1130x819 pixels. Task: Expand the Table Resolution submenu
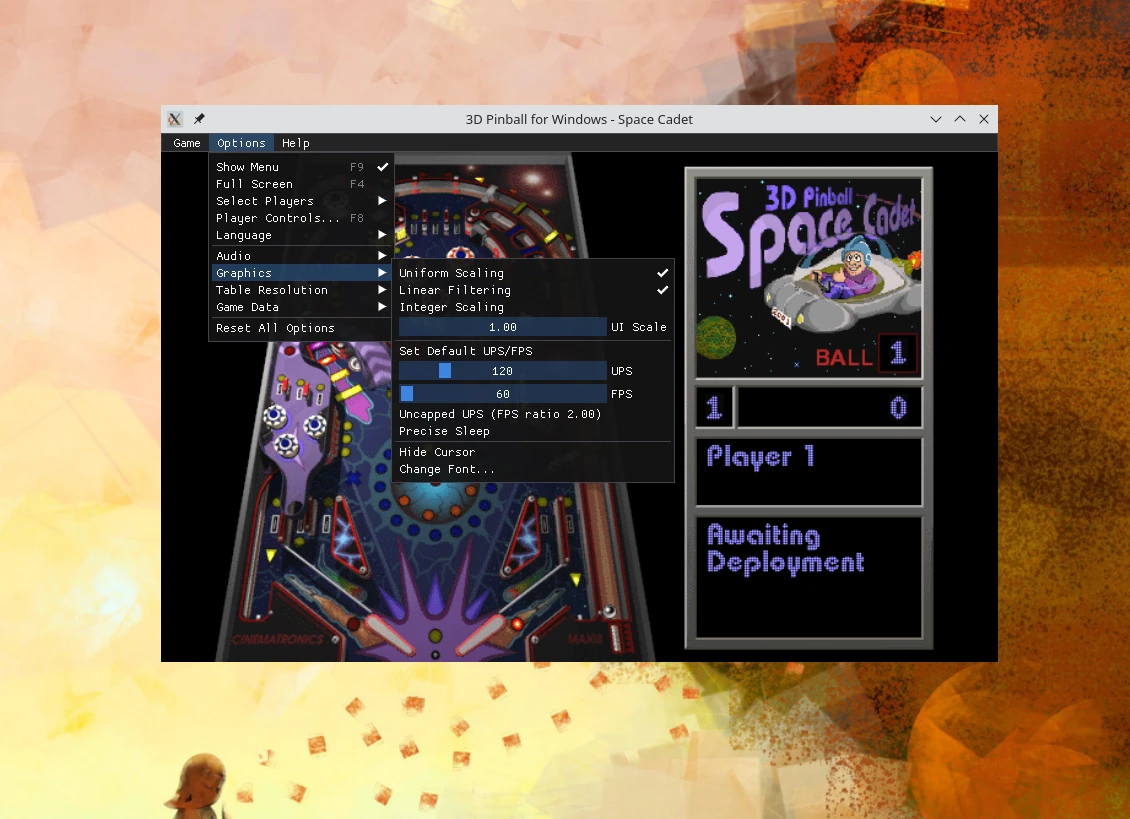[301, 290]
